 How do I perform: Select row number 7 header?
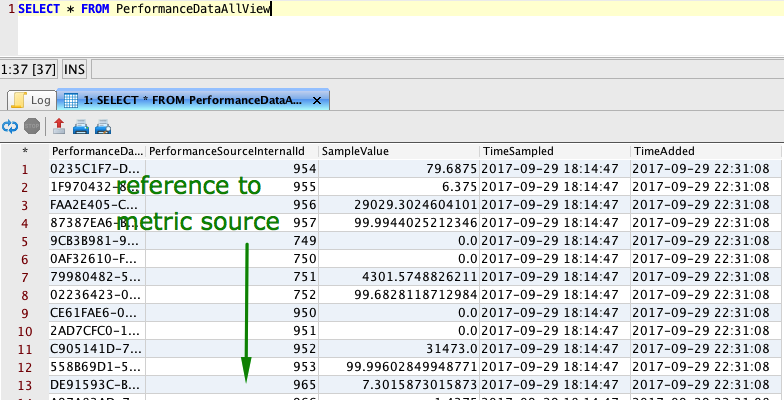pyautogui.click(x=25, y=278)
